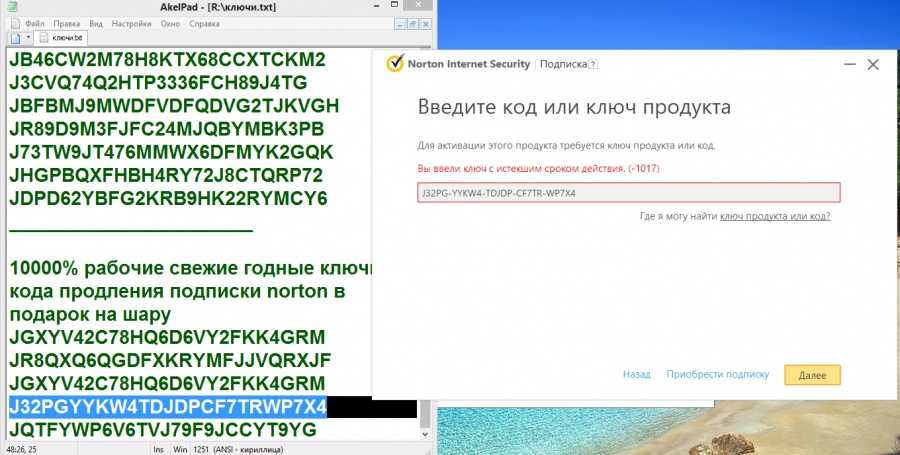This screenshot has height=455, width=900.
Task: Click the line JR89D9M3FJFC24MJQBYMBK3PB
Action: click(166, 129)
